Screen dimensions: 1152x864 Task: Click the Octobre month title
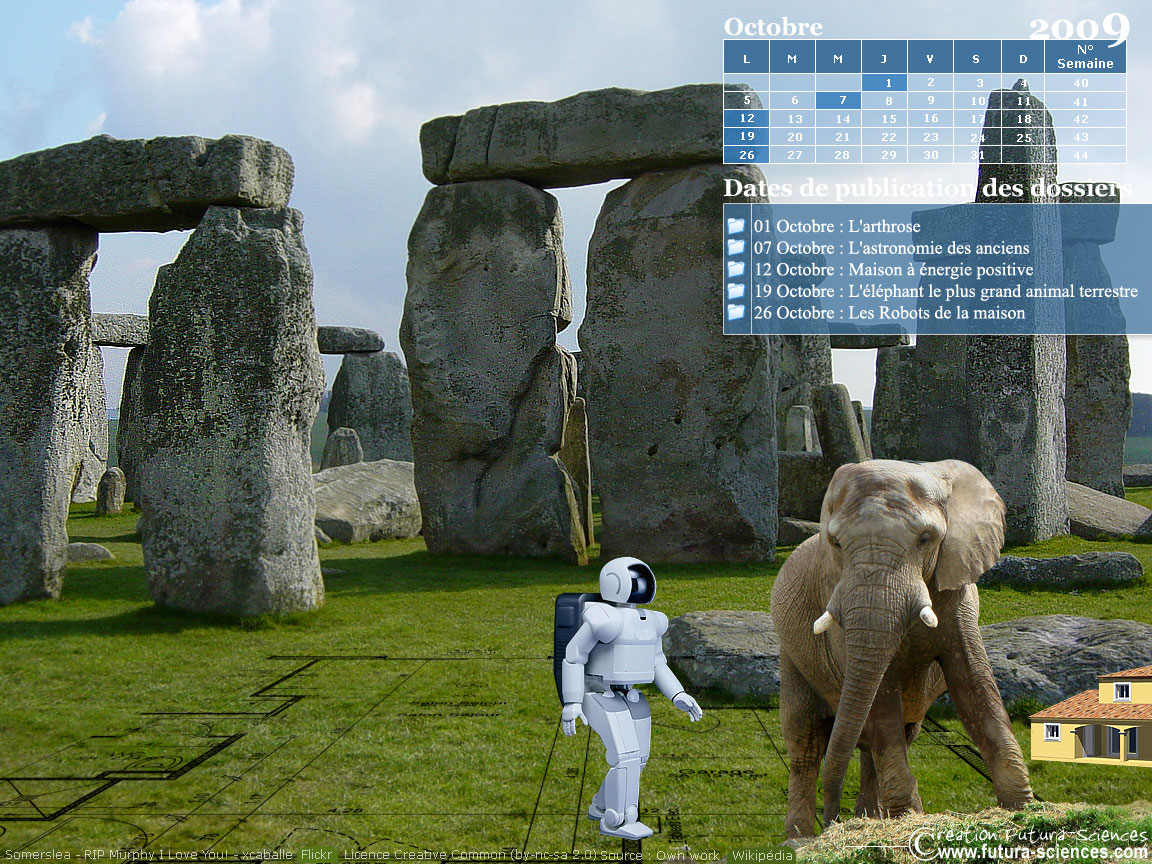click(773, 27)
